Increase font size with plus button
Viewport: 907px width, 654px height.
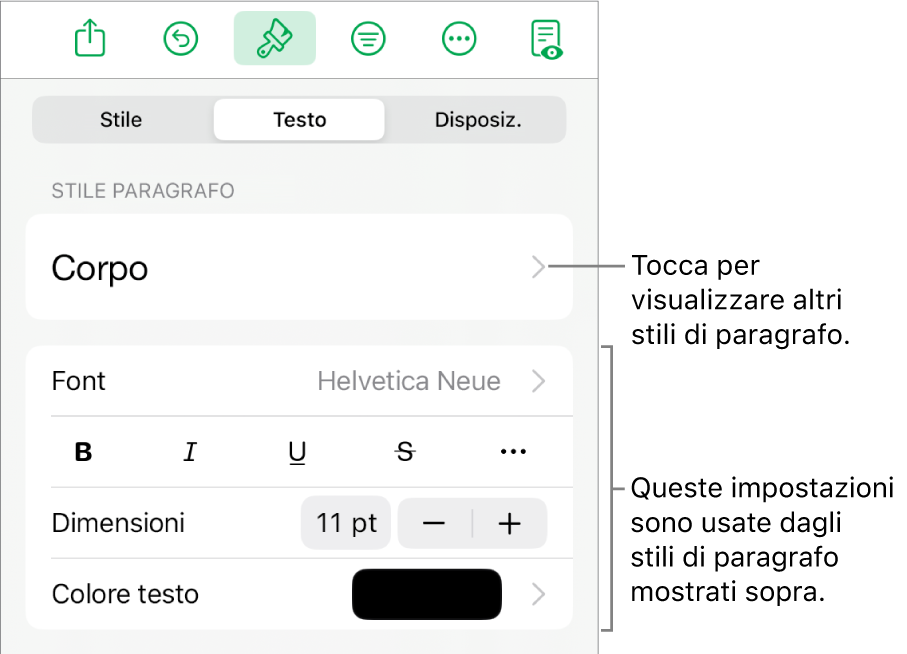click(510, 523)
